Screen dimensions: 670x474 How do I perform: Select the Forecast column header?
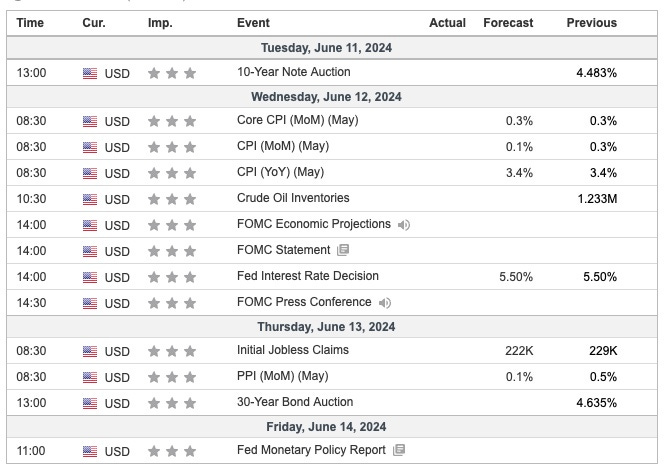pyautogui.click(x=508, y=23)
